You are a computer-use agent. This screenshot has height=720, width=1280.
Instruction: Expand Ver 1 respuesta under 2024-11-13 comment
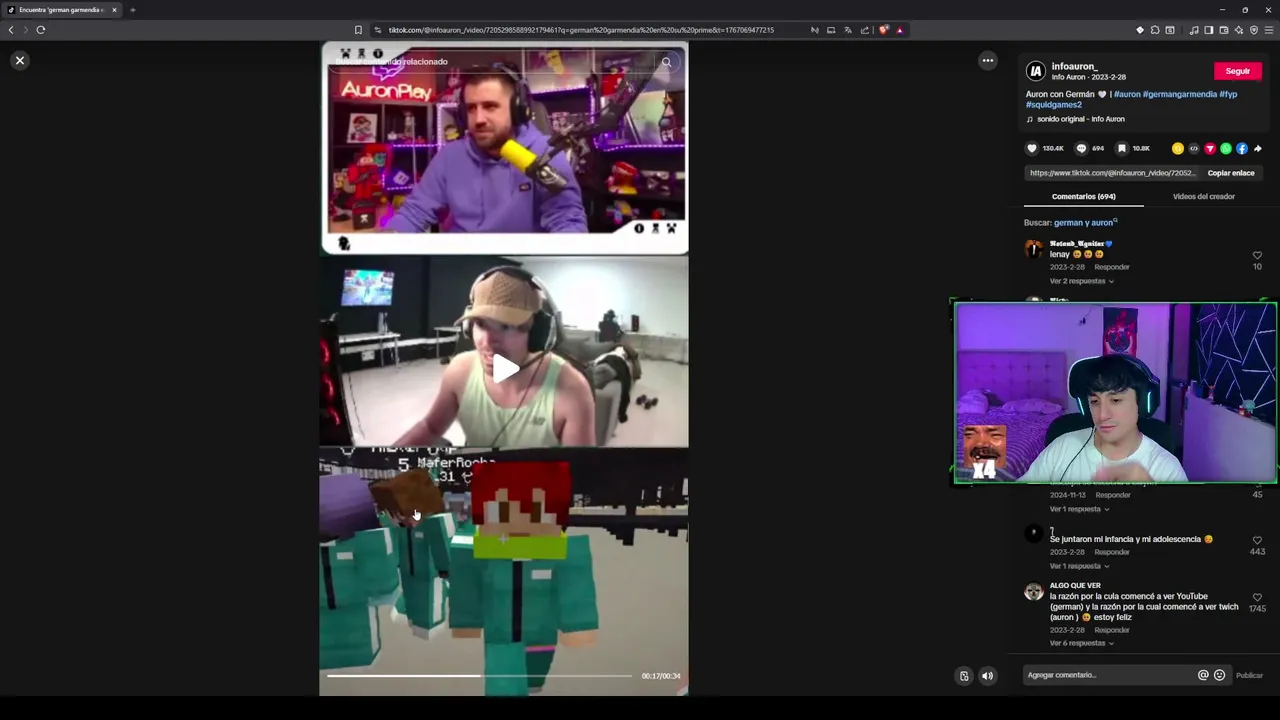(1079, 509)
